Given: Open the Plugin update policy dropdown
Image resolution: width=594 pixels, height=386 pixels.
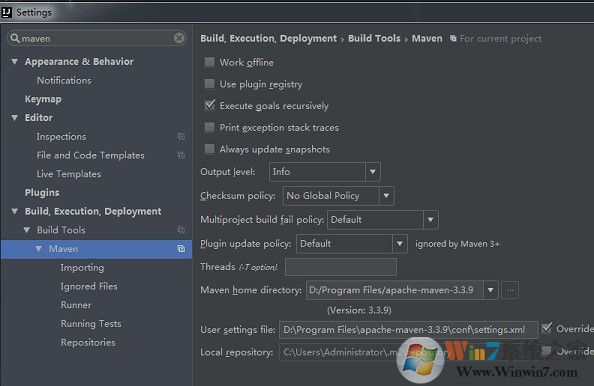Looking at the screenshot, I should (x=399, y=244).
